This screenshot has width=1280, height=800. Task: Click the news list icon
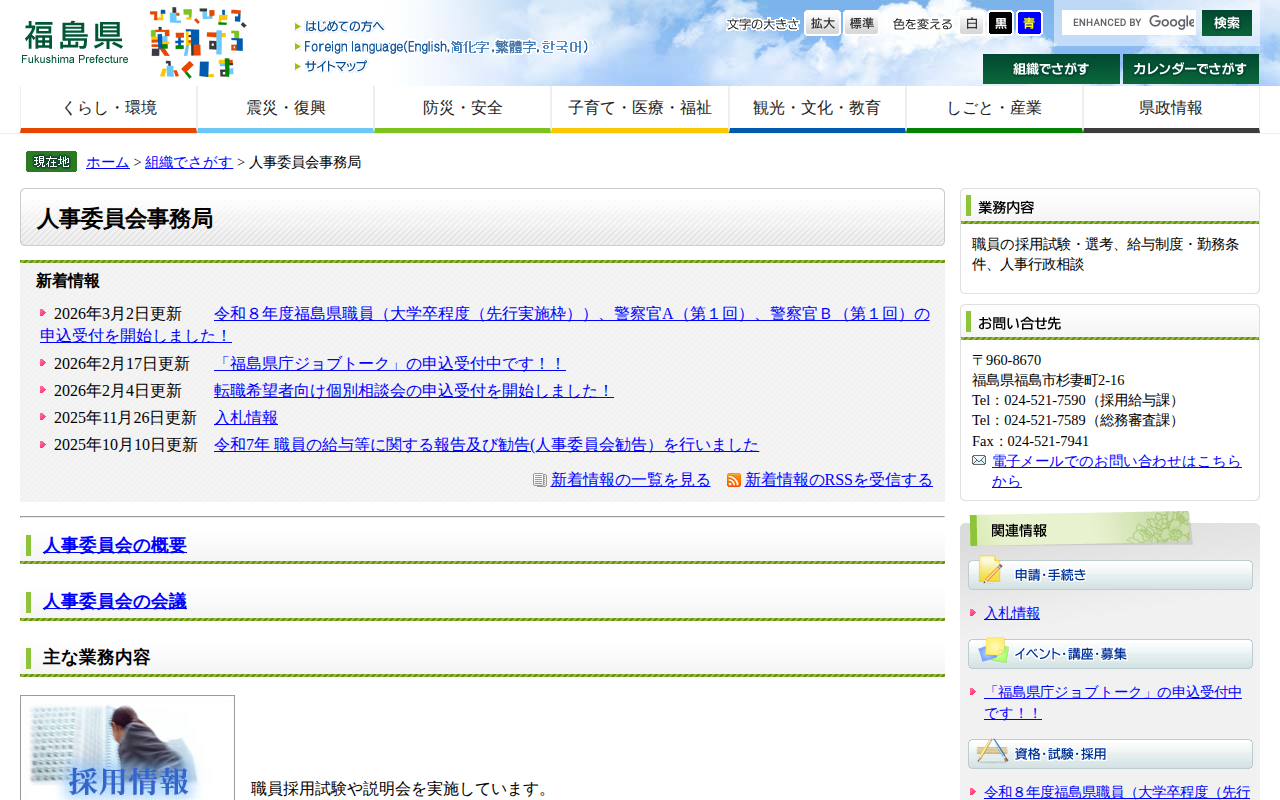(540, 480)
